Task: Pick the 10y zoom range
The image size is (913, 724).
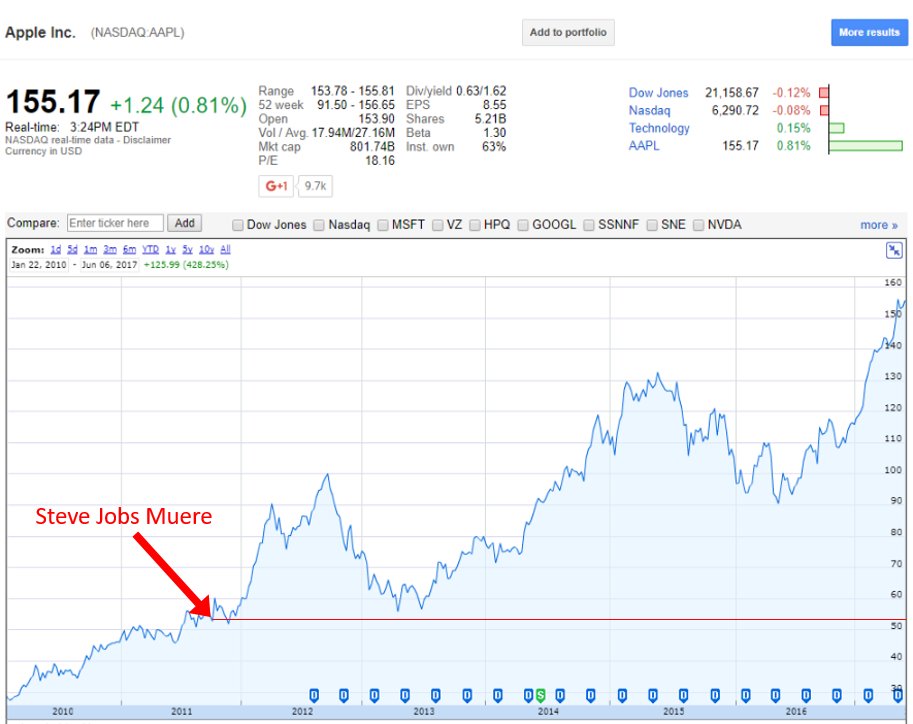Action: tap(207, 249)
